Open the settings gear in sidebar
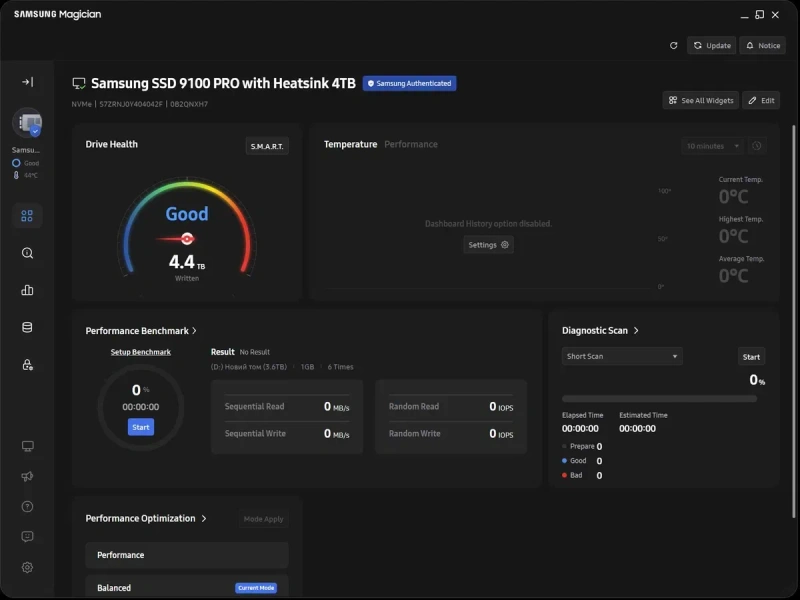 pos(28,567)
